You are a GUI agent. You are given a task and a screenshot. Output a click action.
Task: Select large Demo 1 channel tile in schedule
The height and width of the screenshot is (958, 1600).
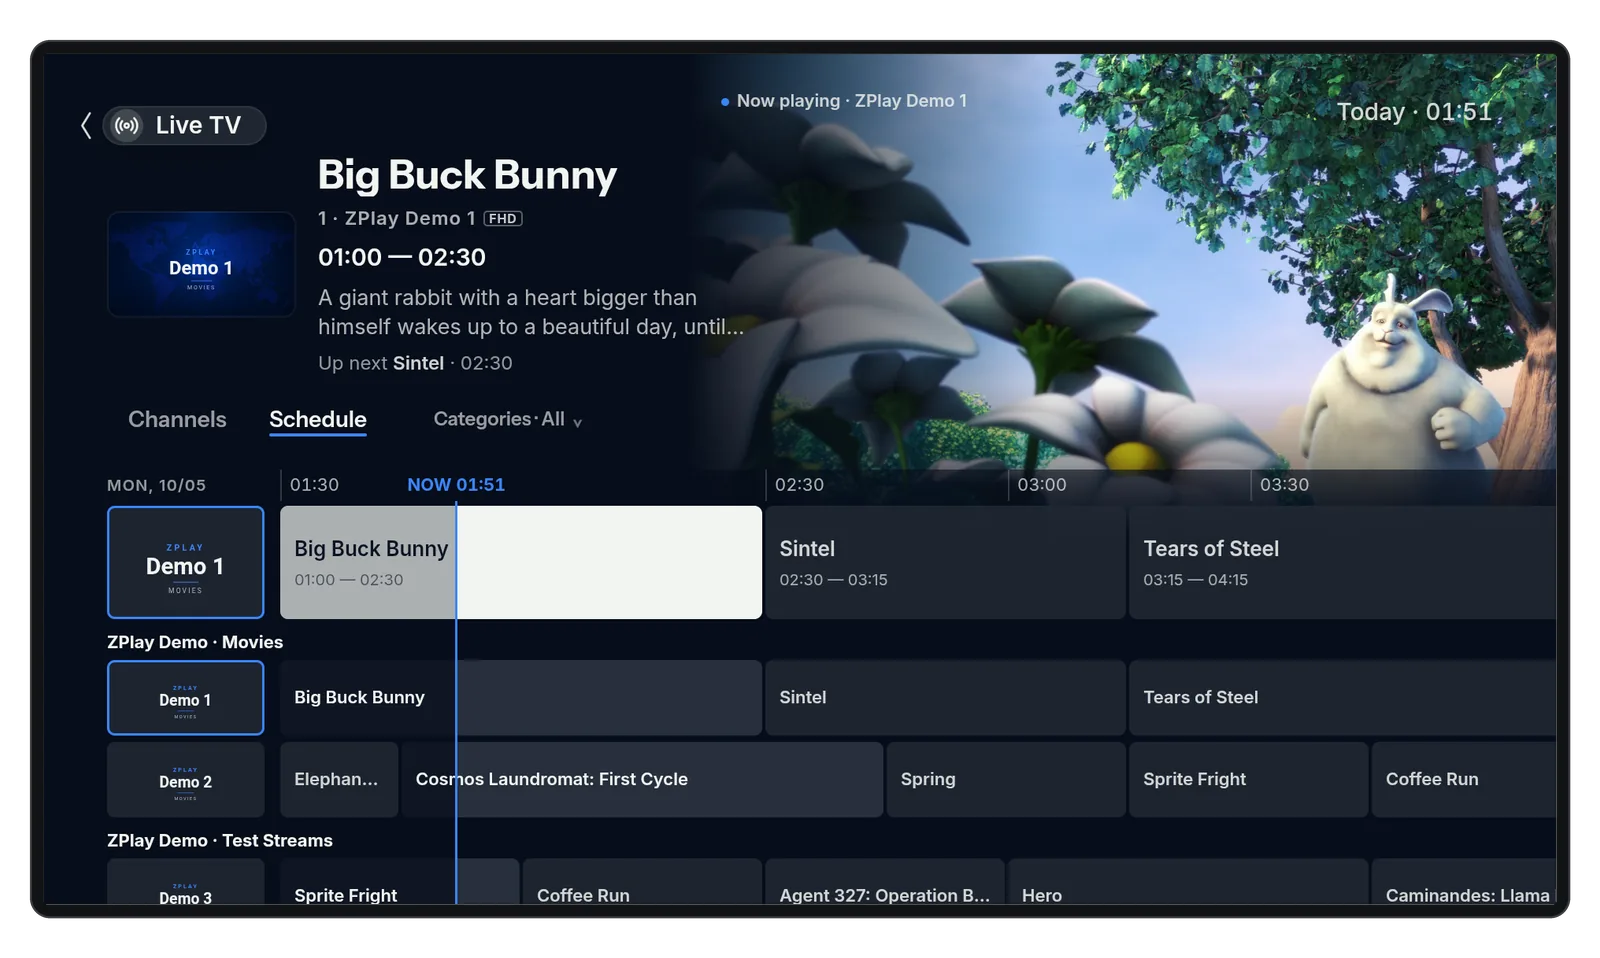click(x=186, y=562)
